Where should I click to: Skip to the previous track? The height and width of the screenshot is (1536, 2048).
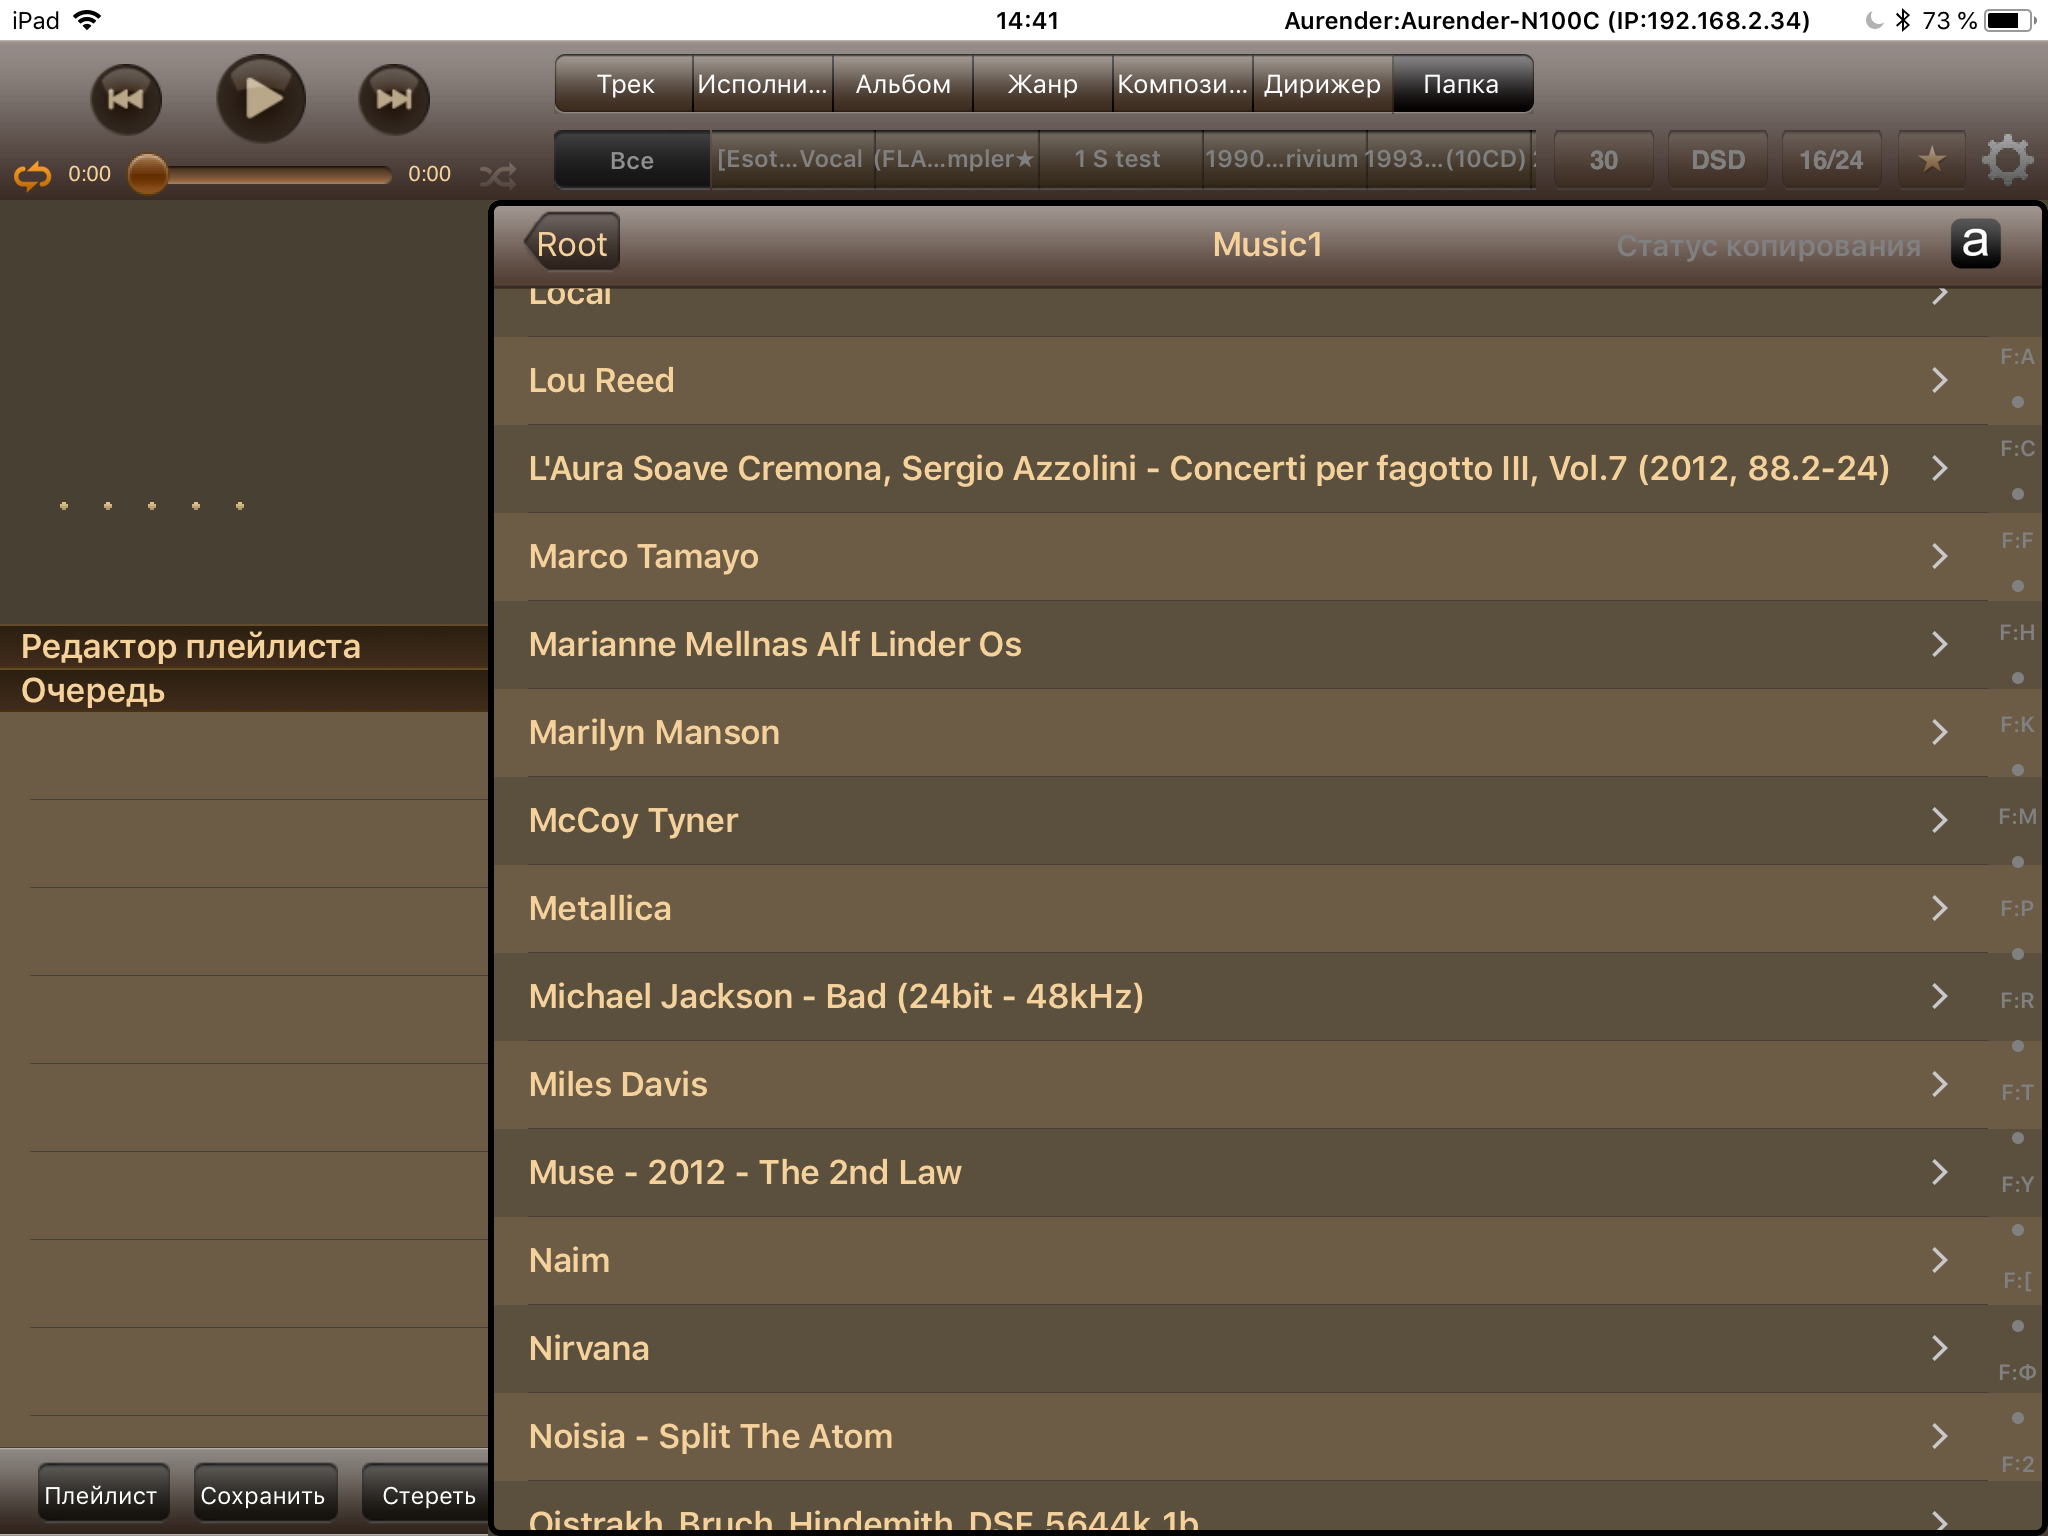click(126, 99)
